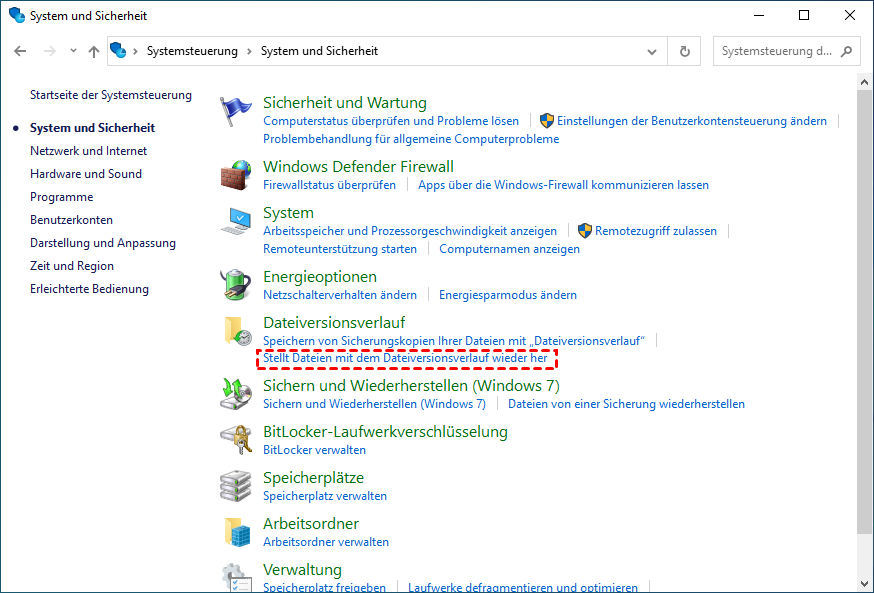Viewport: 874px width, 593px height.
Task: Click shield icon beside Benutzerkontensteuerung link
Action: click(x=547, y=120)
